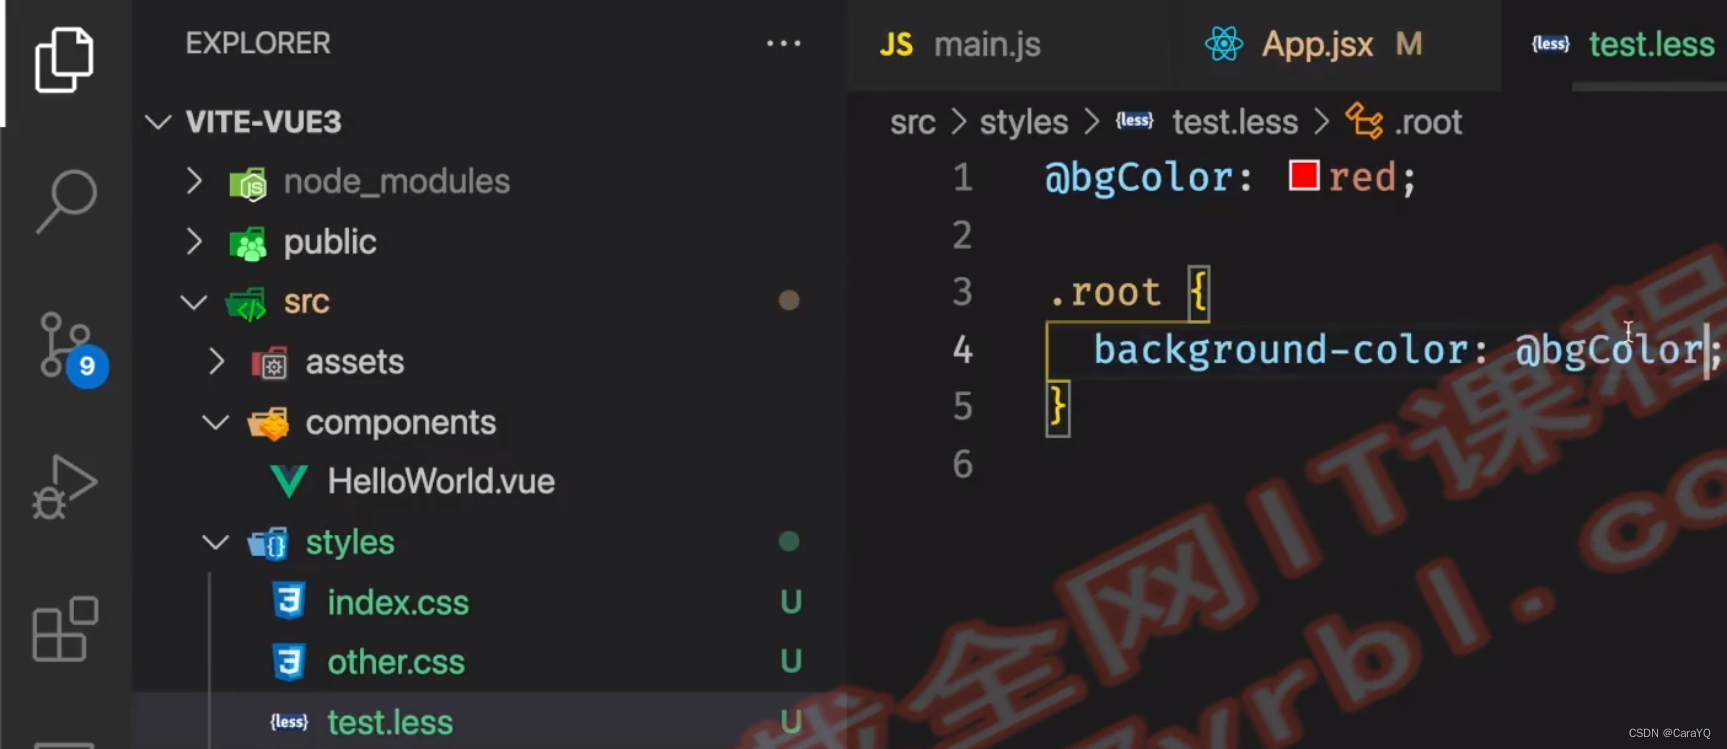Select the node_modules folder name

click(x=397, y=182)
